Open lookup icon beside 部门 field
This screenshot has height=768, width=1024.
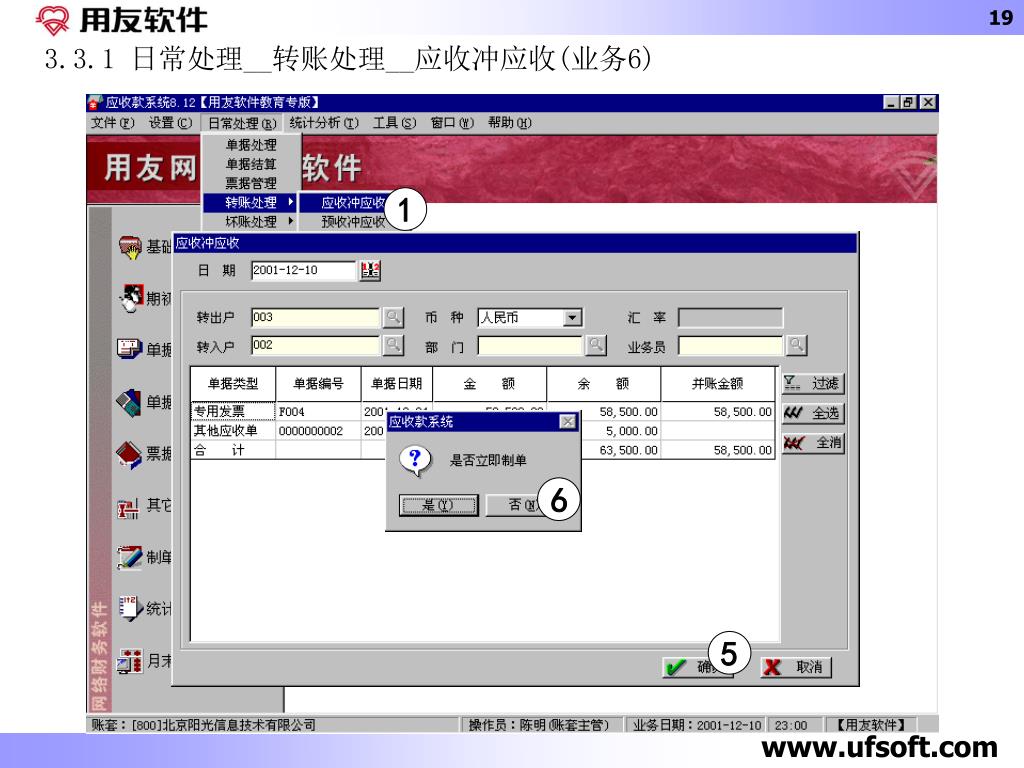click(x=596, y=345)
